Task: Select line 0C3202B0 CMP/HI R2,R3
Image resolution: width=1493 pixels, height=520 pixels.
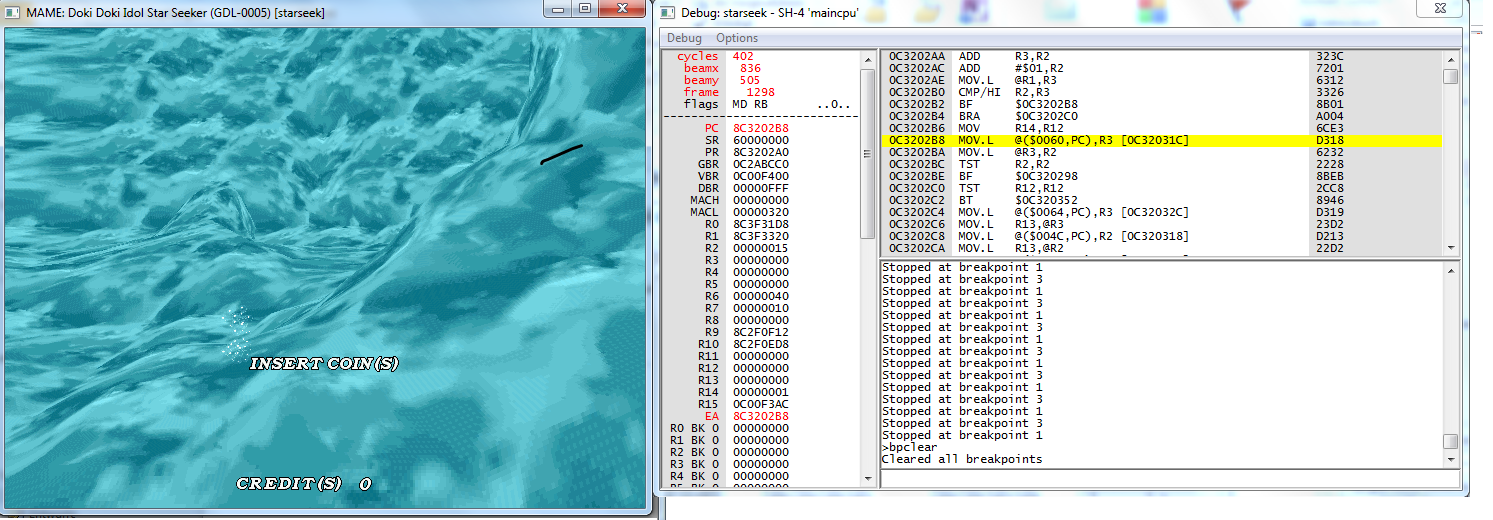Action: (x=1160, y=93)
